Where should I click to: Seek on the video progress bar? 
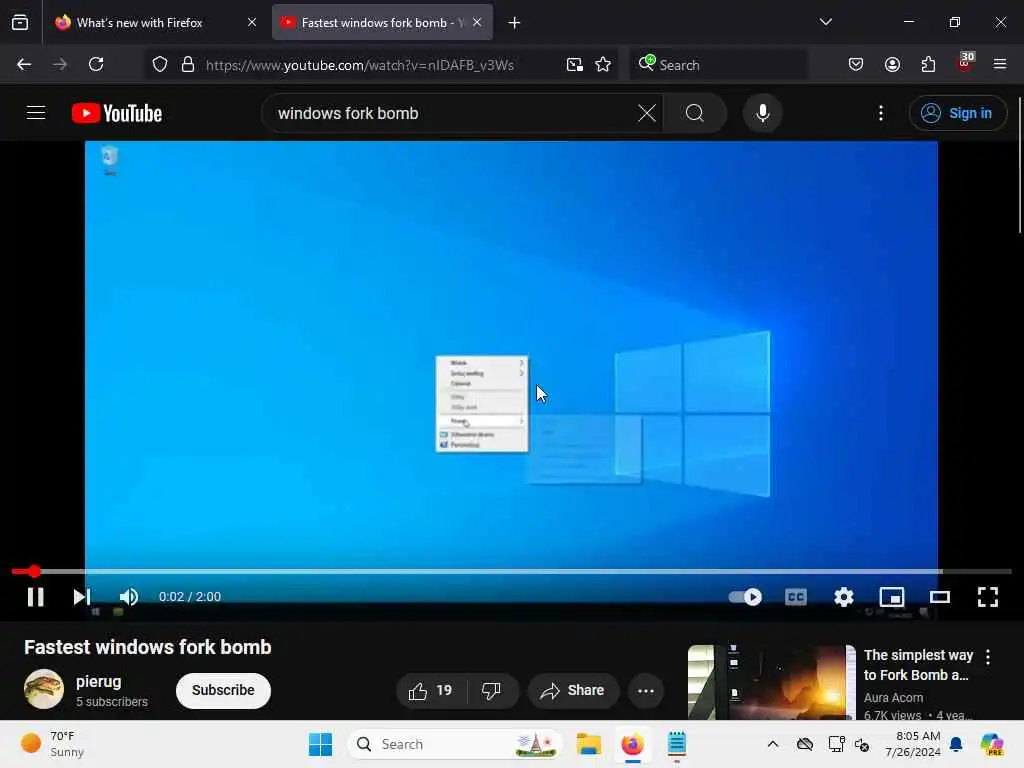(x=511, y=571)
